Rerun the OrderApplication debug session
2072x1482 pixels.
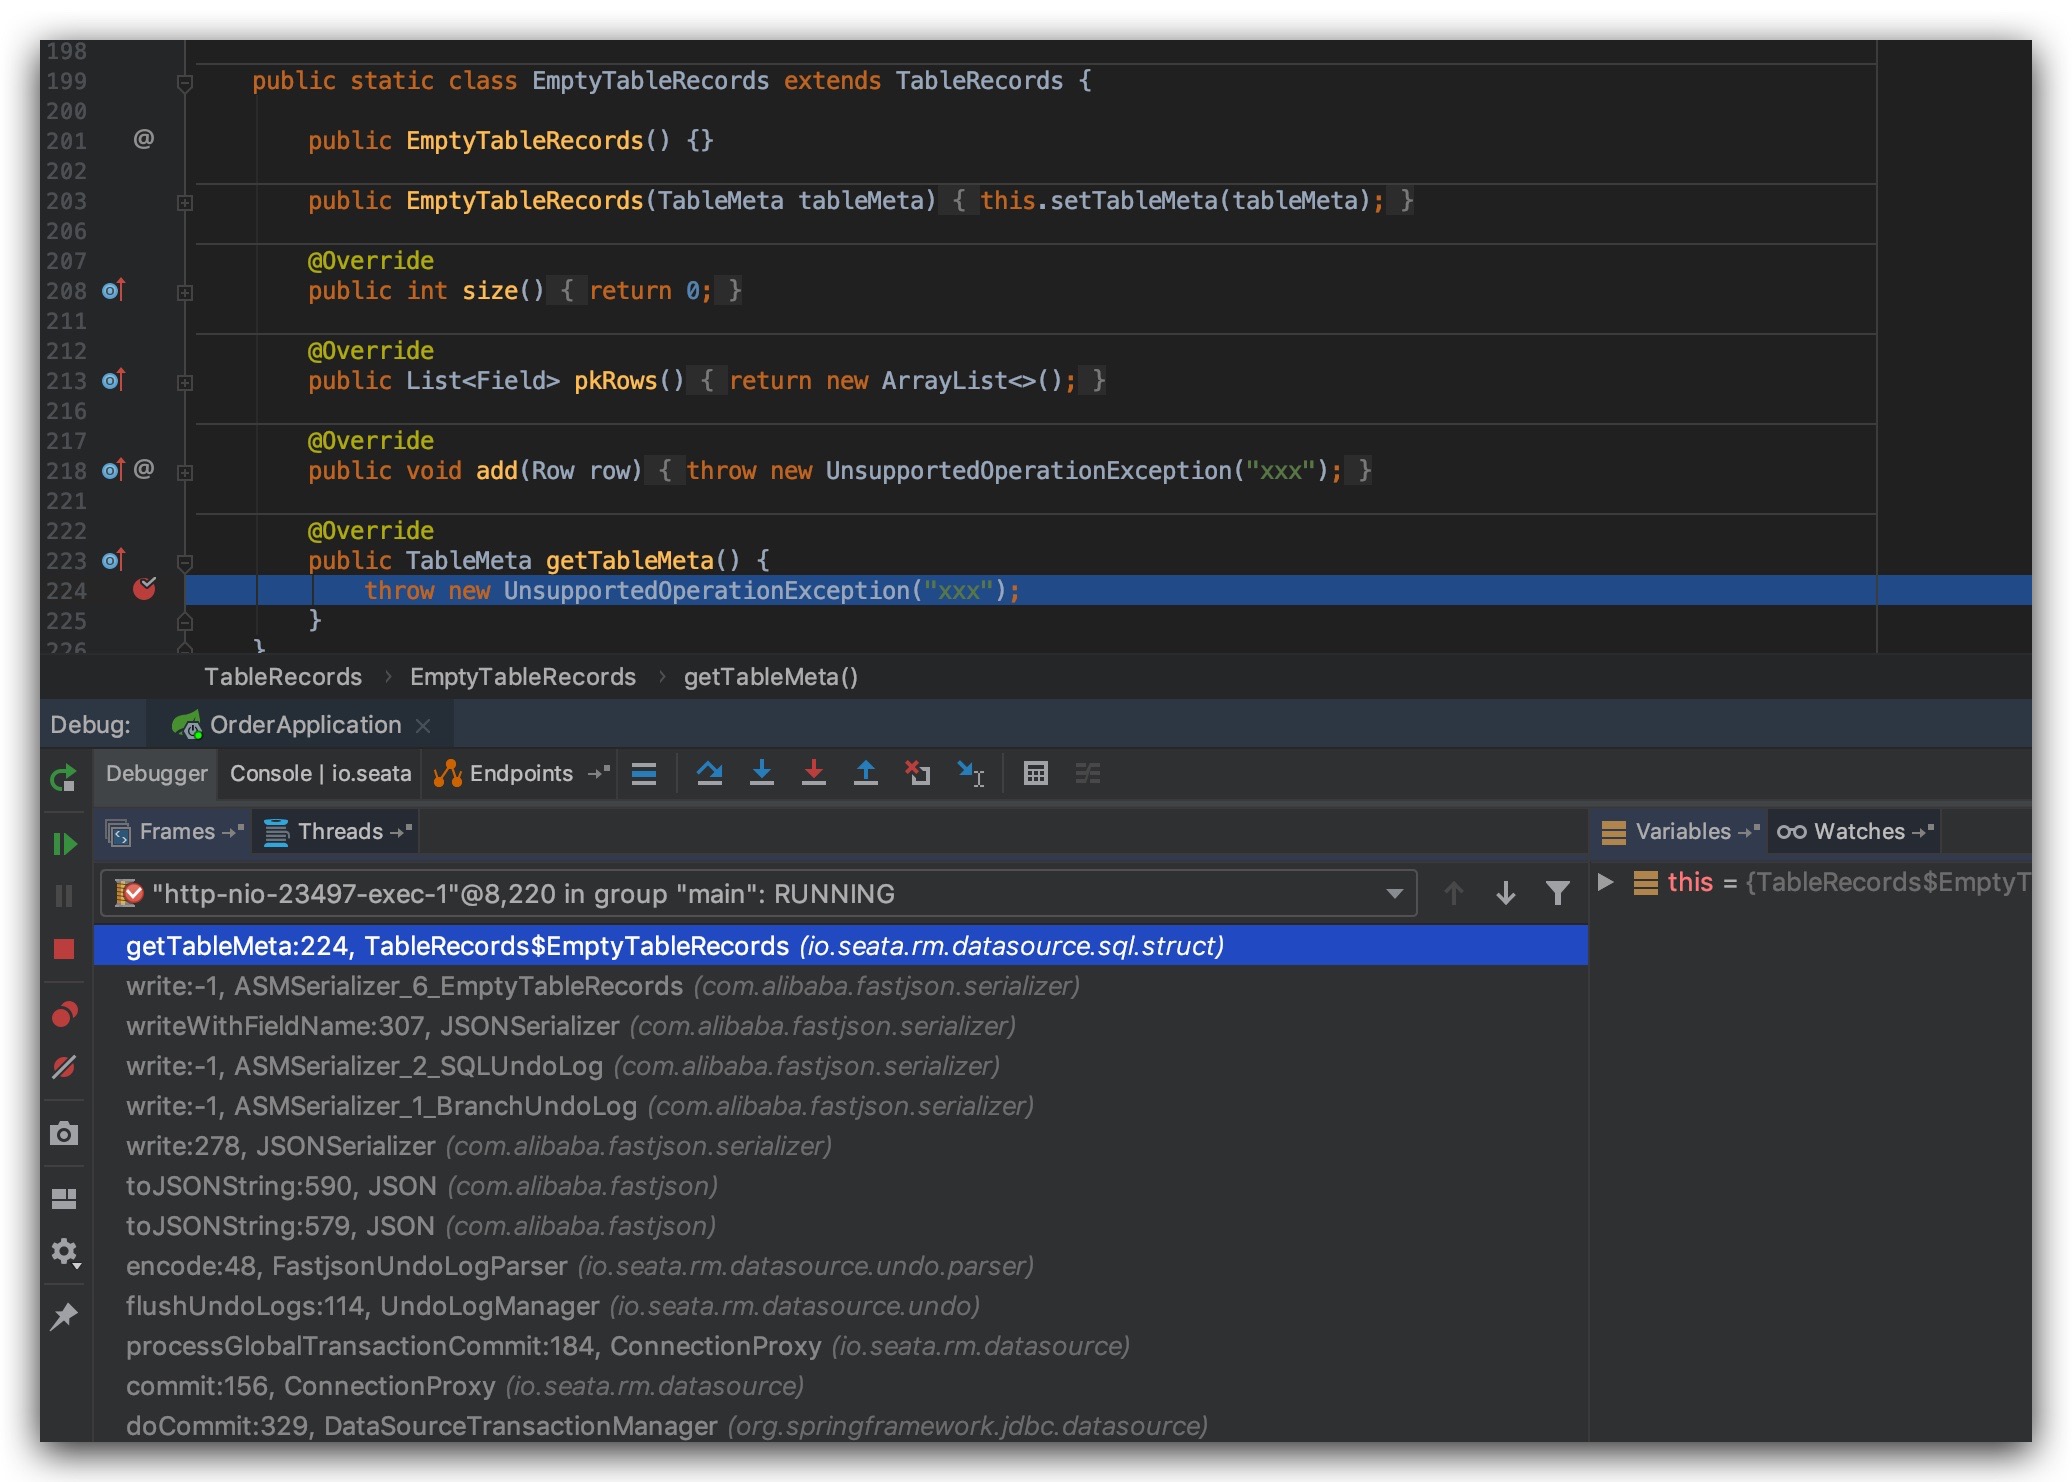coord(63,779)
